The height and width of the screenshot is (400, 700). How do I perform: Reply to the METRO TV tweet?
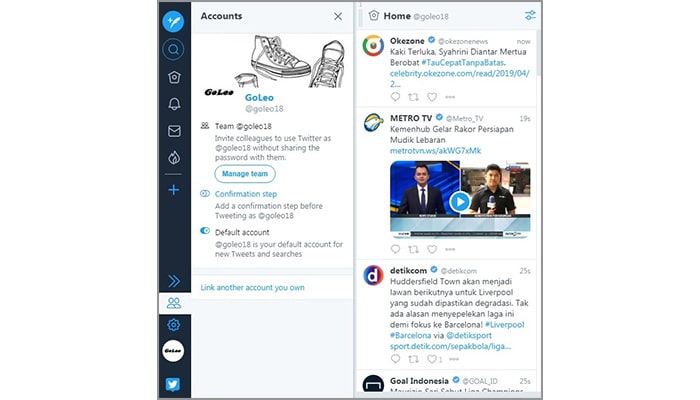point(395,249)
